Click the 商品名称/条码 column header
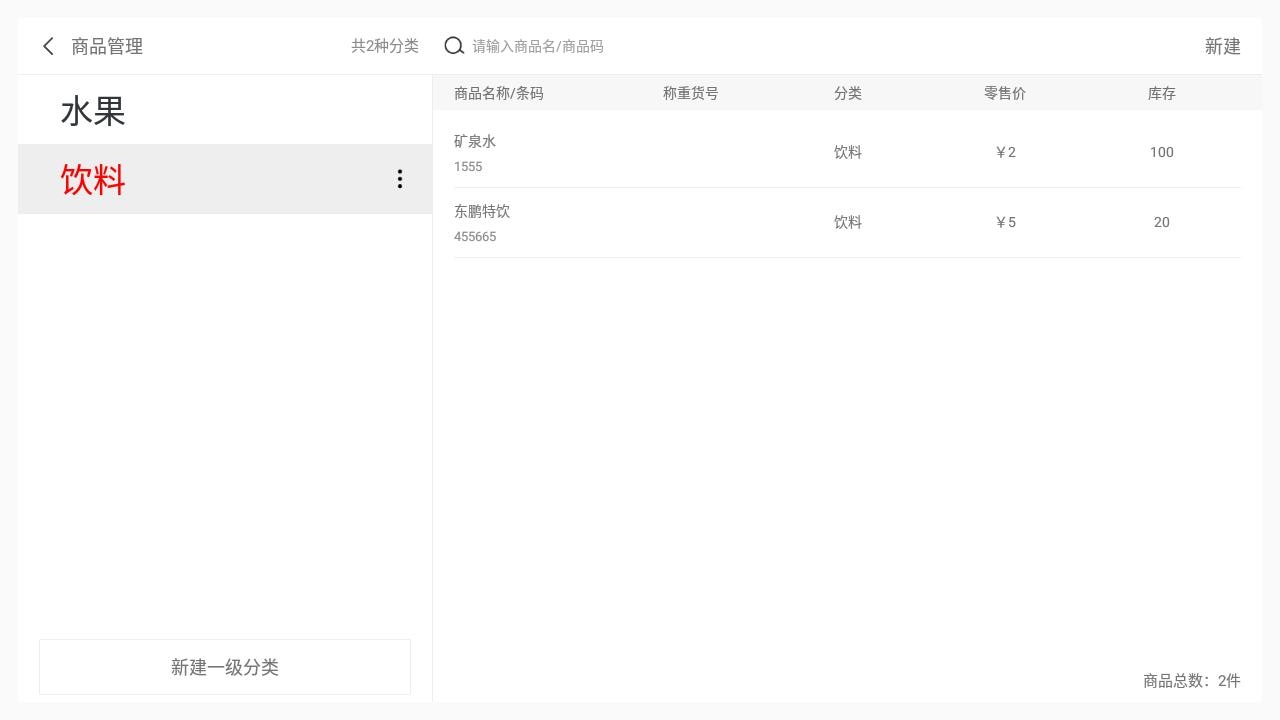 tap(499, 93)
